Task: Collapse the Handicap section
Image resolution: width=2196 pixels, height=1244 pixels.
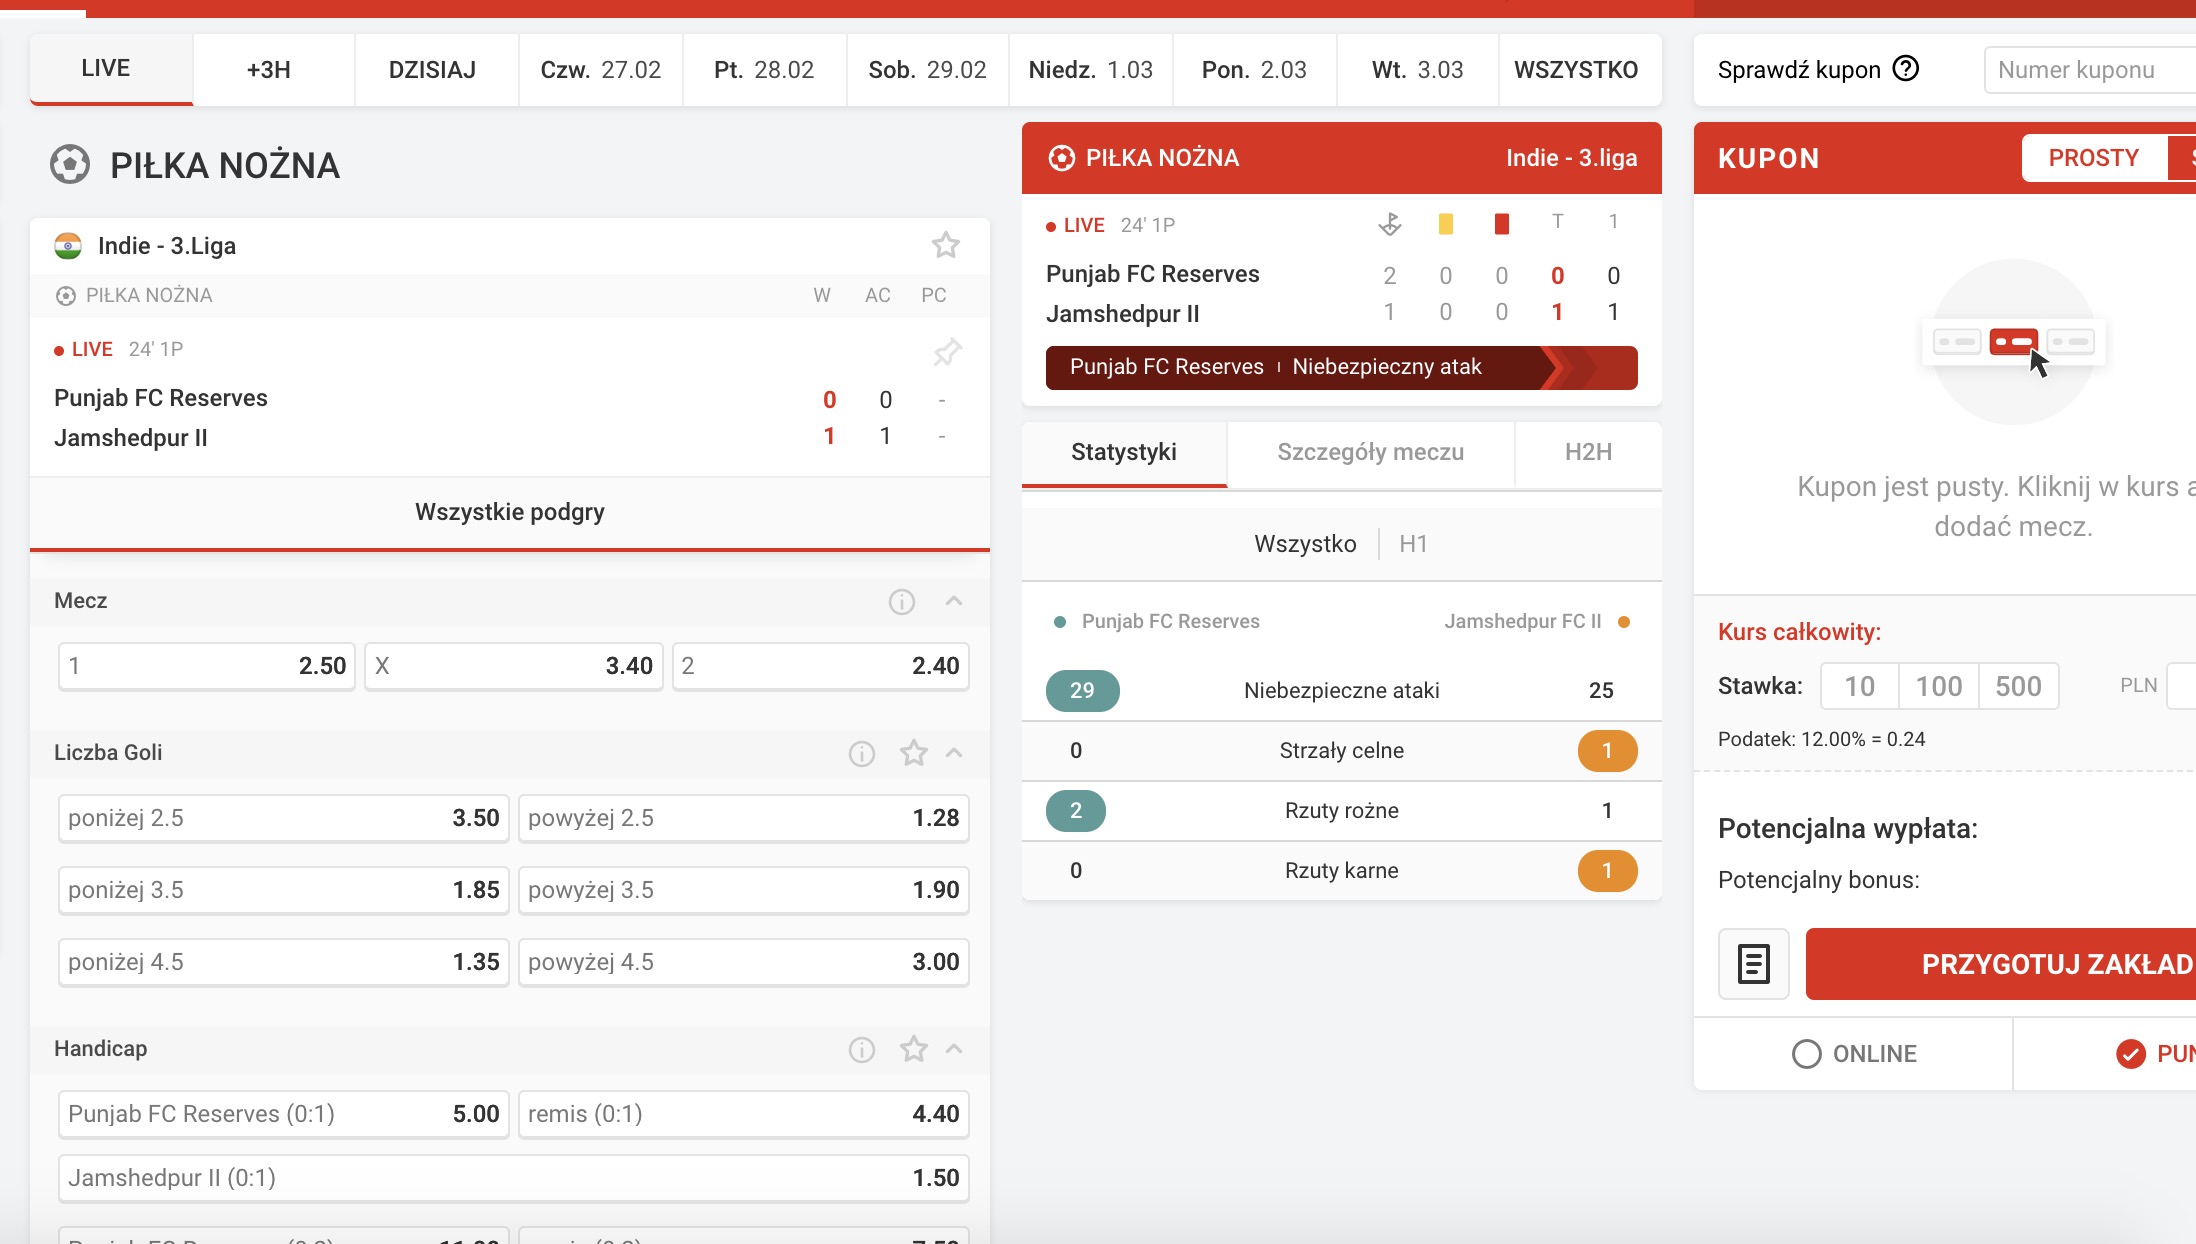Action: tap(954, 1049)
